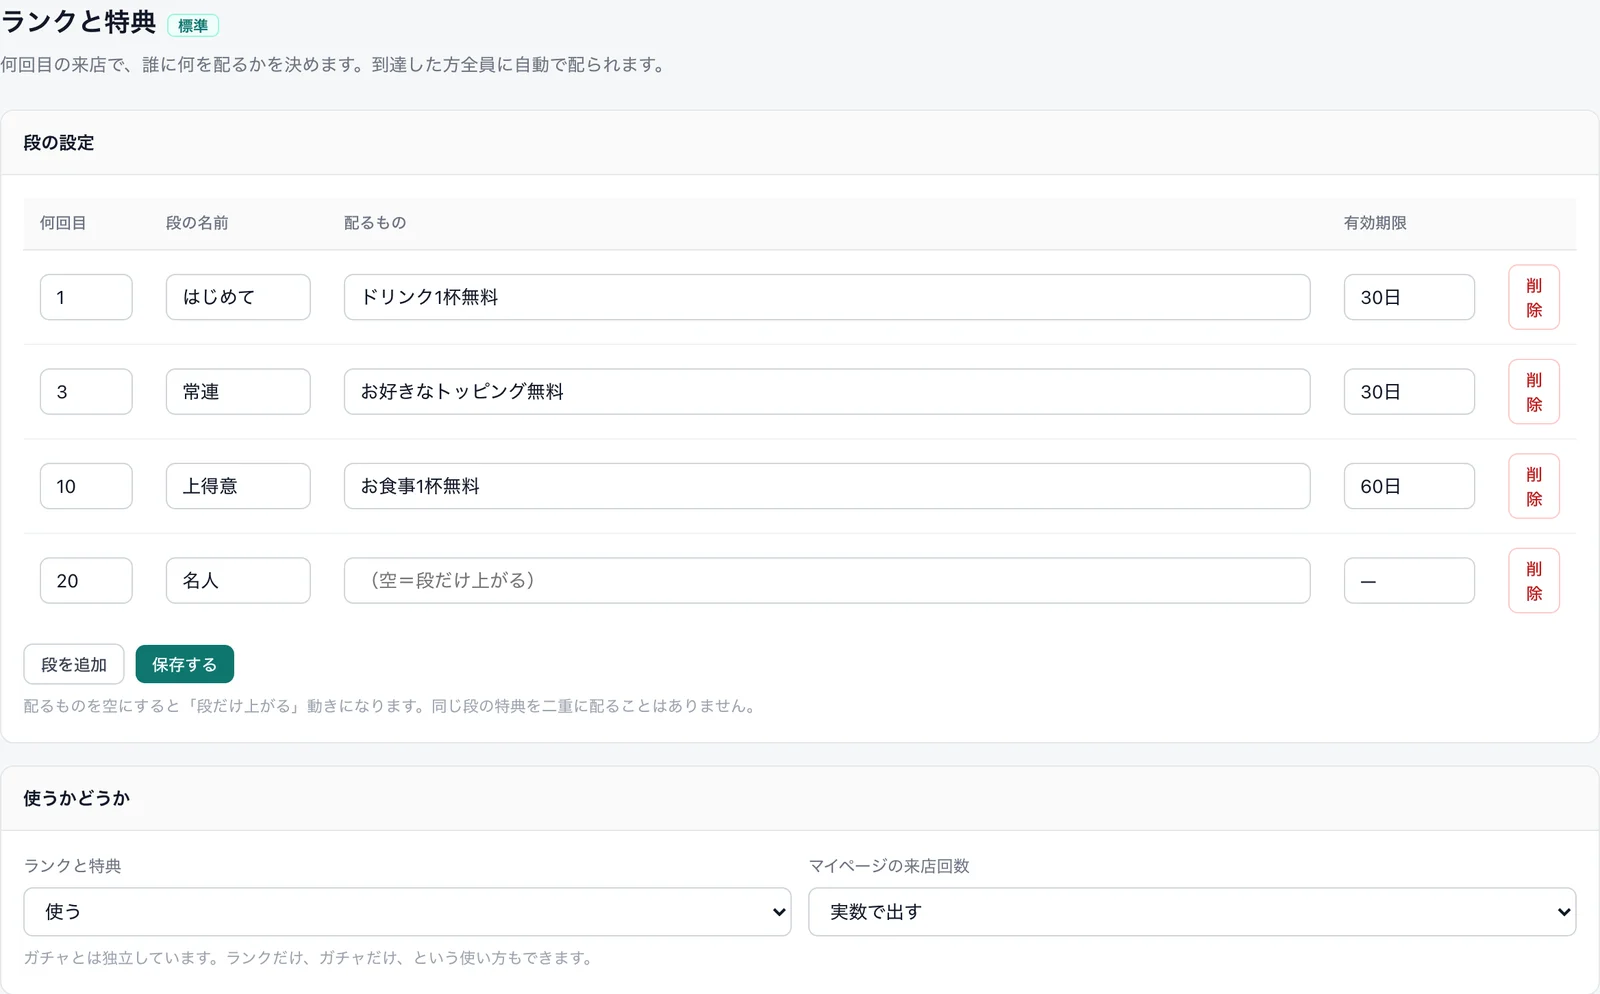The width and height of the screenshot is (1600, 994).
Task: Click the ランクと特典 page title
Action: (x=79, y=22)
